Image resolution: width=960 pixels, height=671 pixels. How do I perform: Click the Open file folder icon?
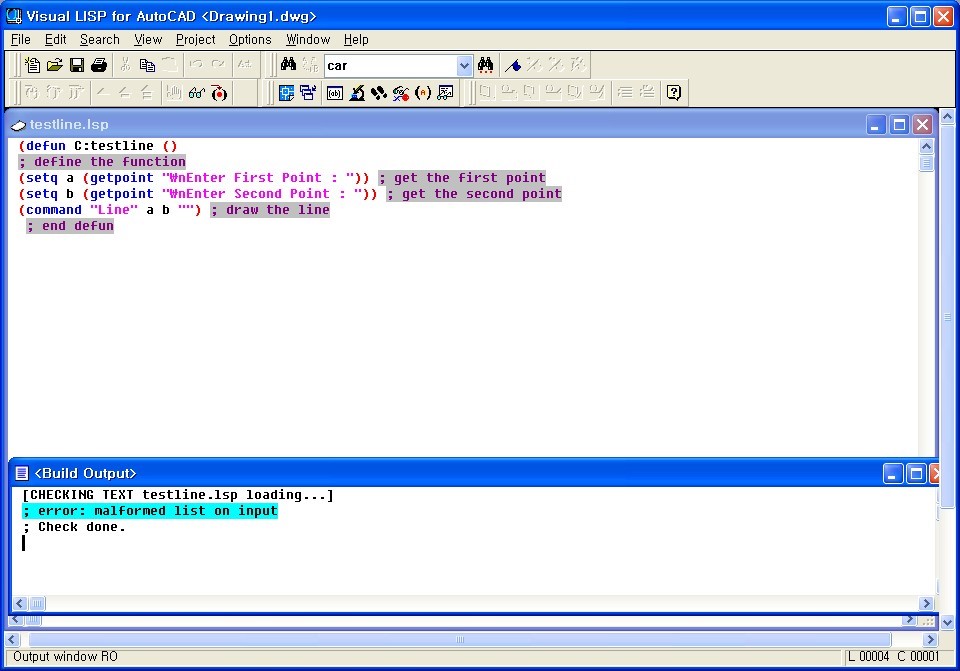tap(54, 64)
